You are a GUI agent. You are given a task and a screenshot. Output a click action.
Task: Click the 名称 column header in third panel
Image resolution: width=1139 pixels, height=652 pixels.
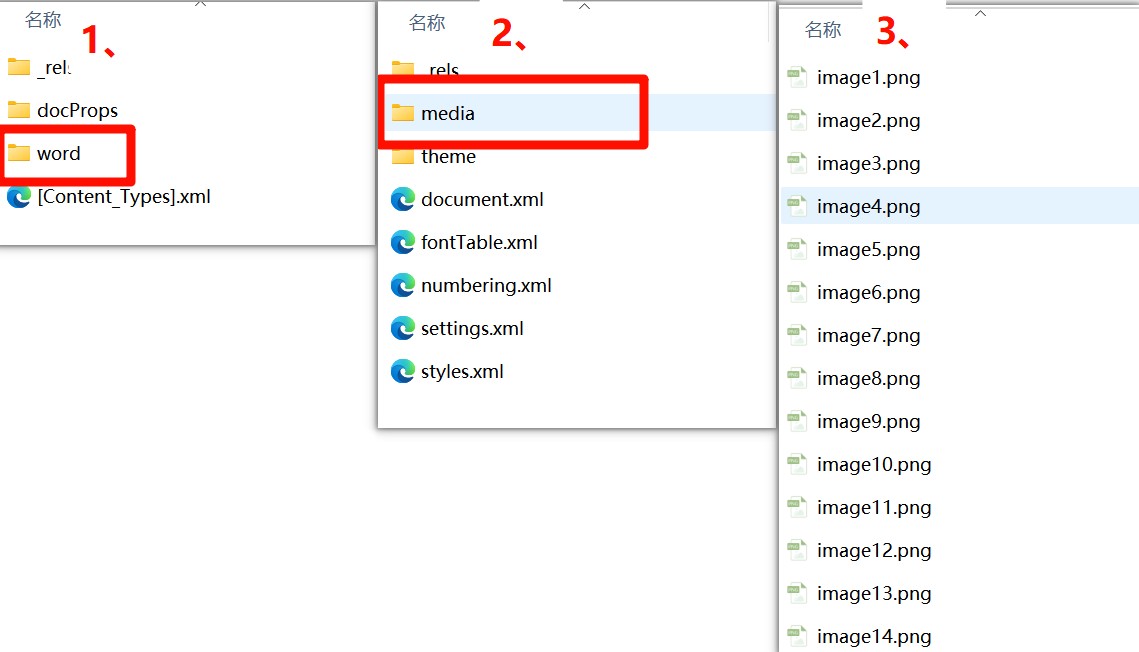(x=823, y=30)
